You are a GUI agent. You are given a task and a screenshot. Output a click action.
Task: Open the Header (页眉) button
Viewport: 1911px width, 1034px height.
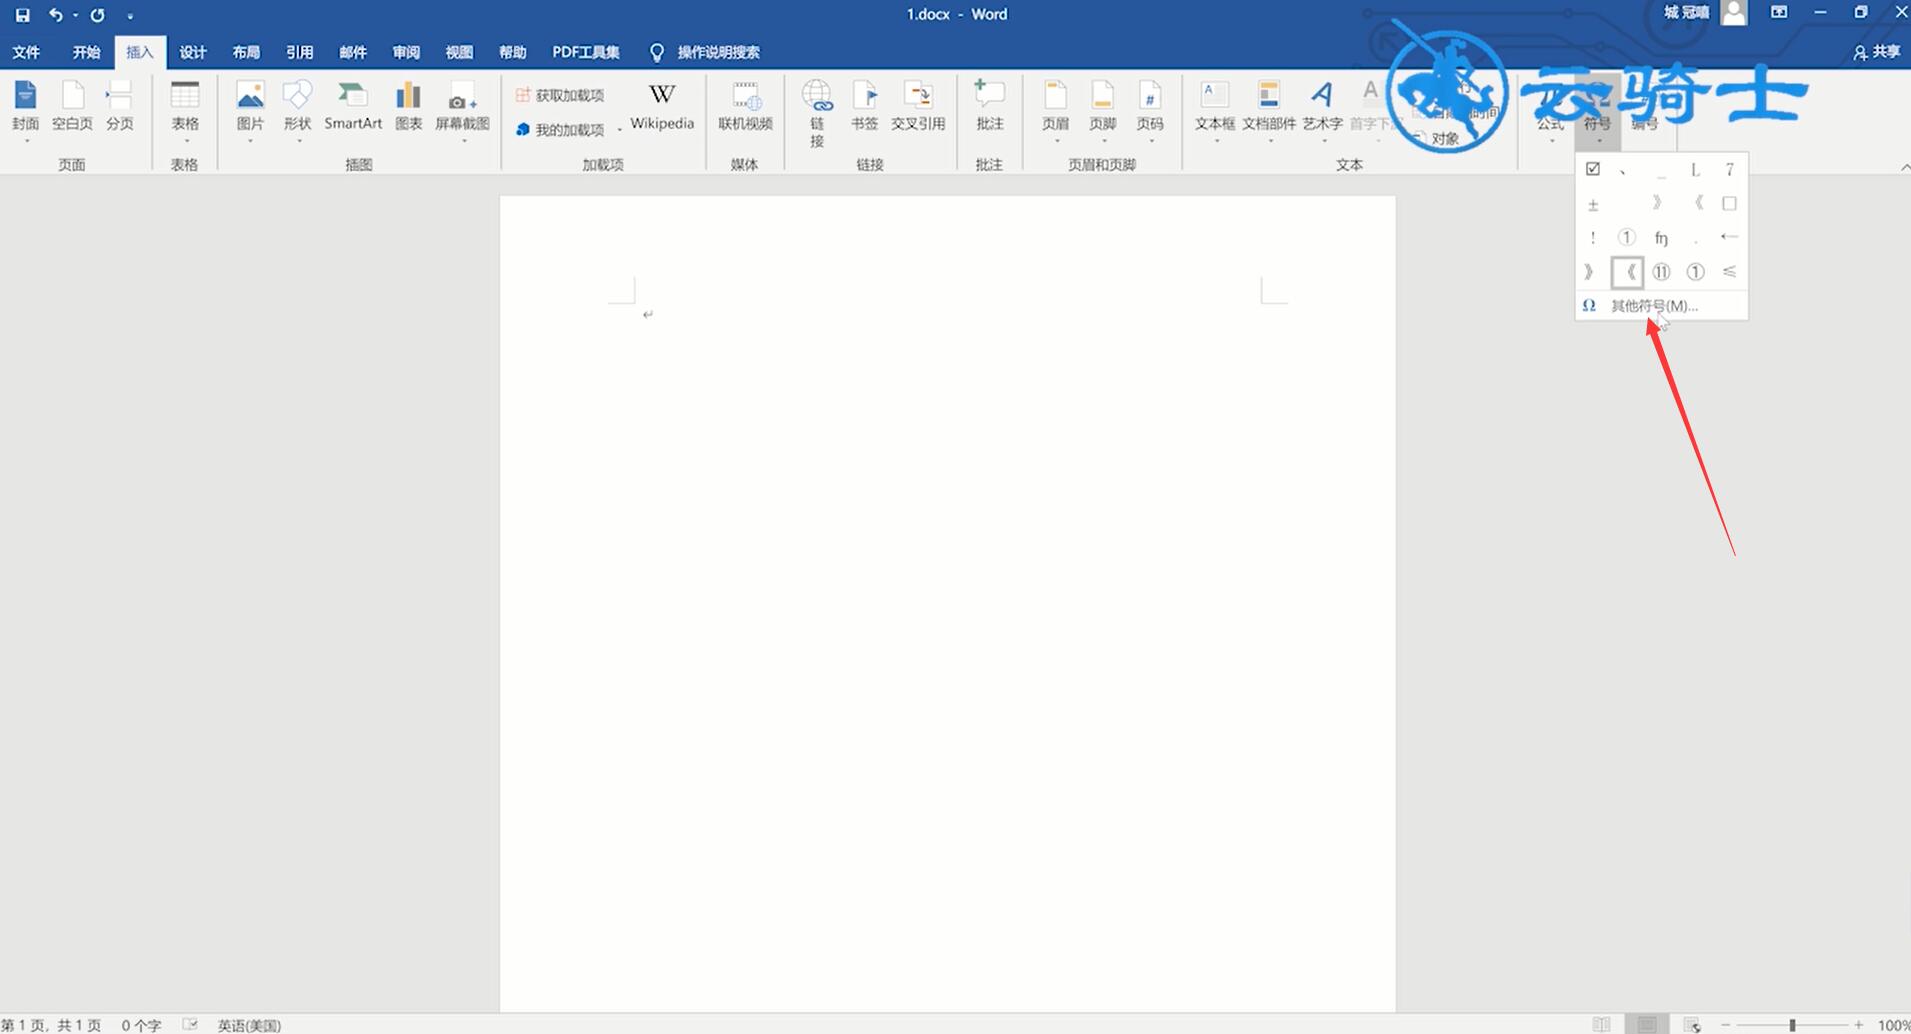click(1055, 109)
